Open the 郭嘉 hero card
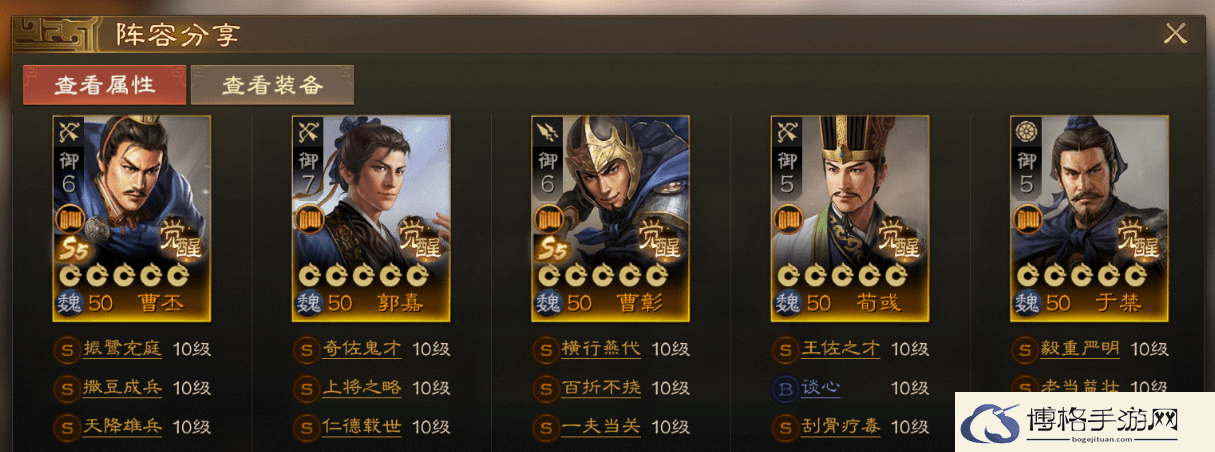The height and width of the screenshot is (452, 1215). point(371,218)
